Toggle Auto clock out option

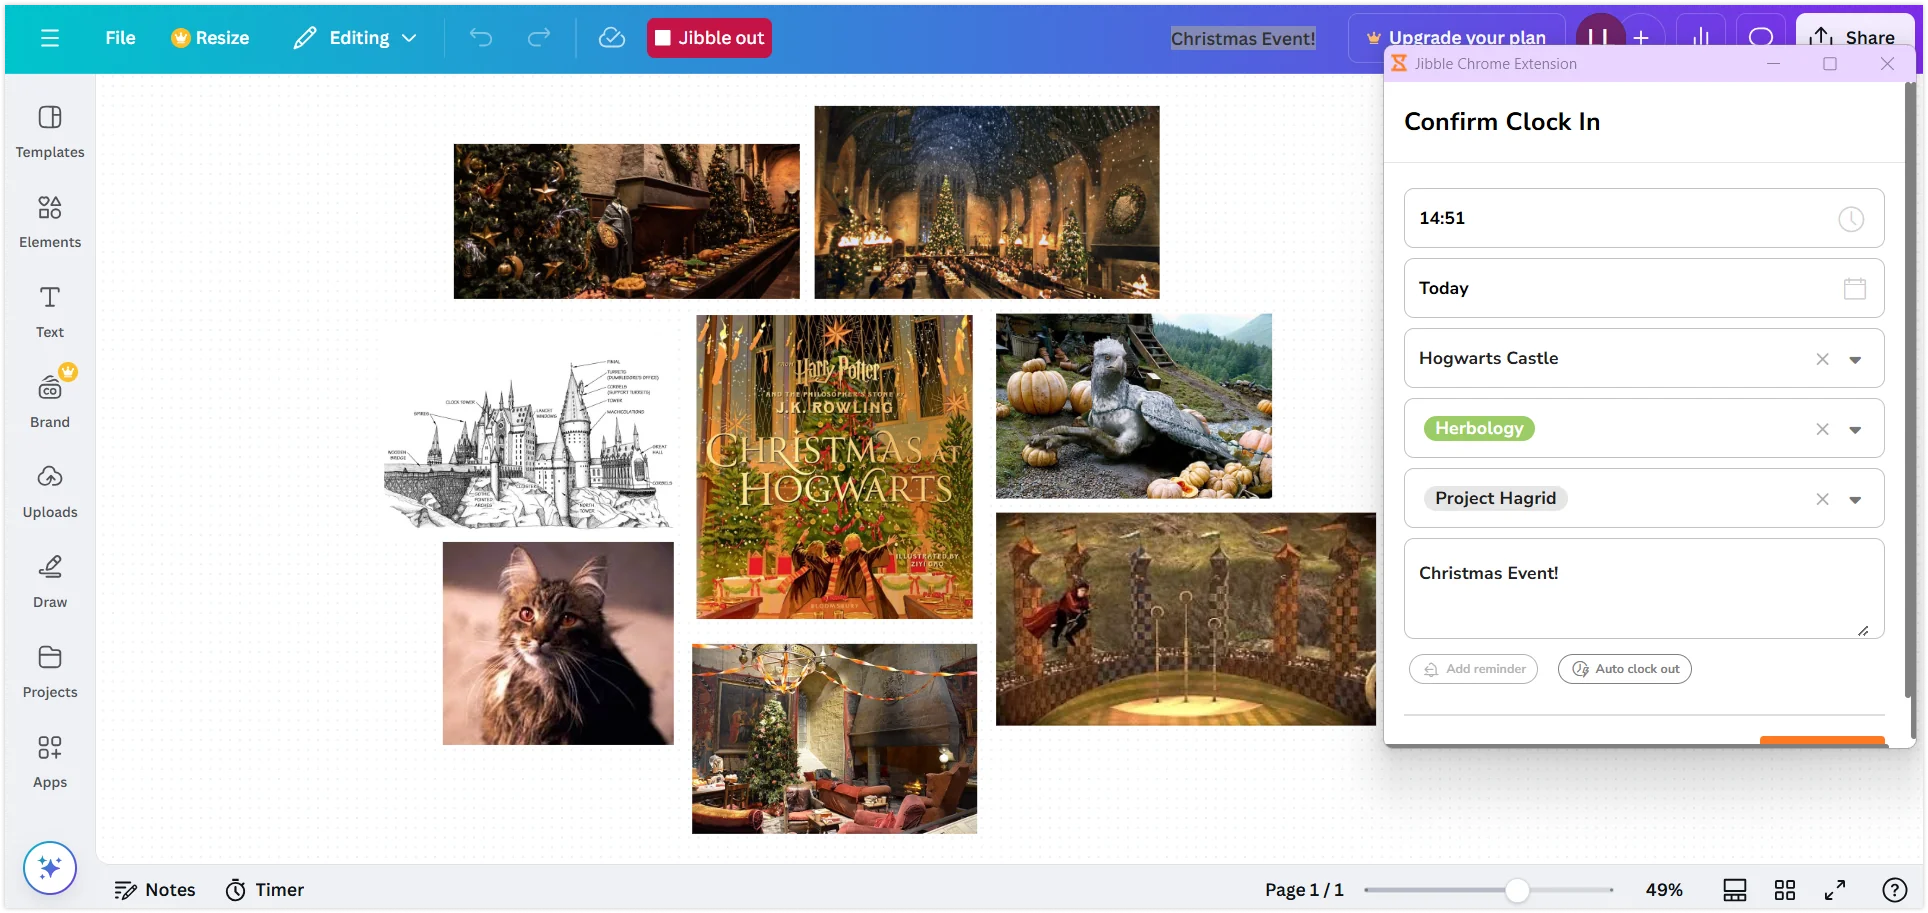click(x=1625, y=669)
